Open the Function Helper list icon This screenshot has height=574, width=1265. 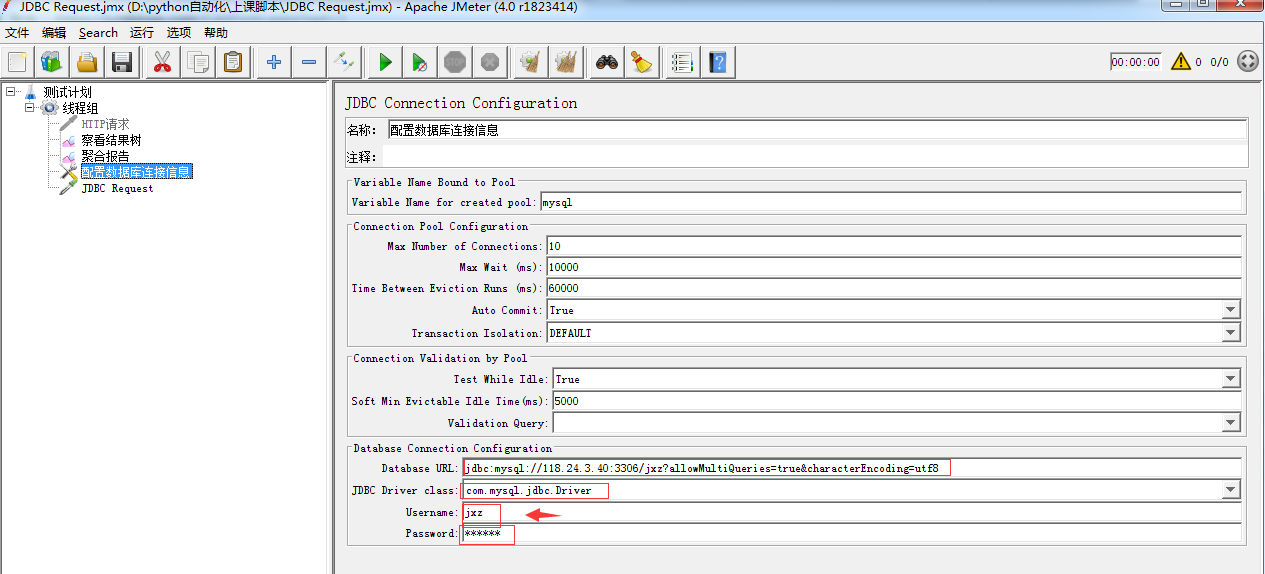[682, 62]
